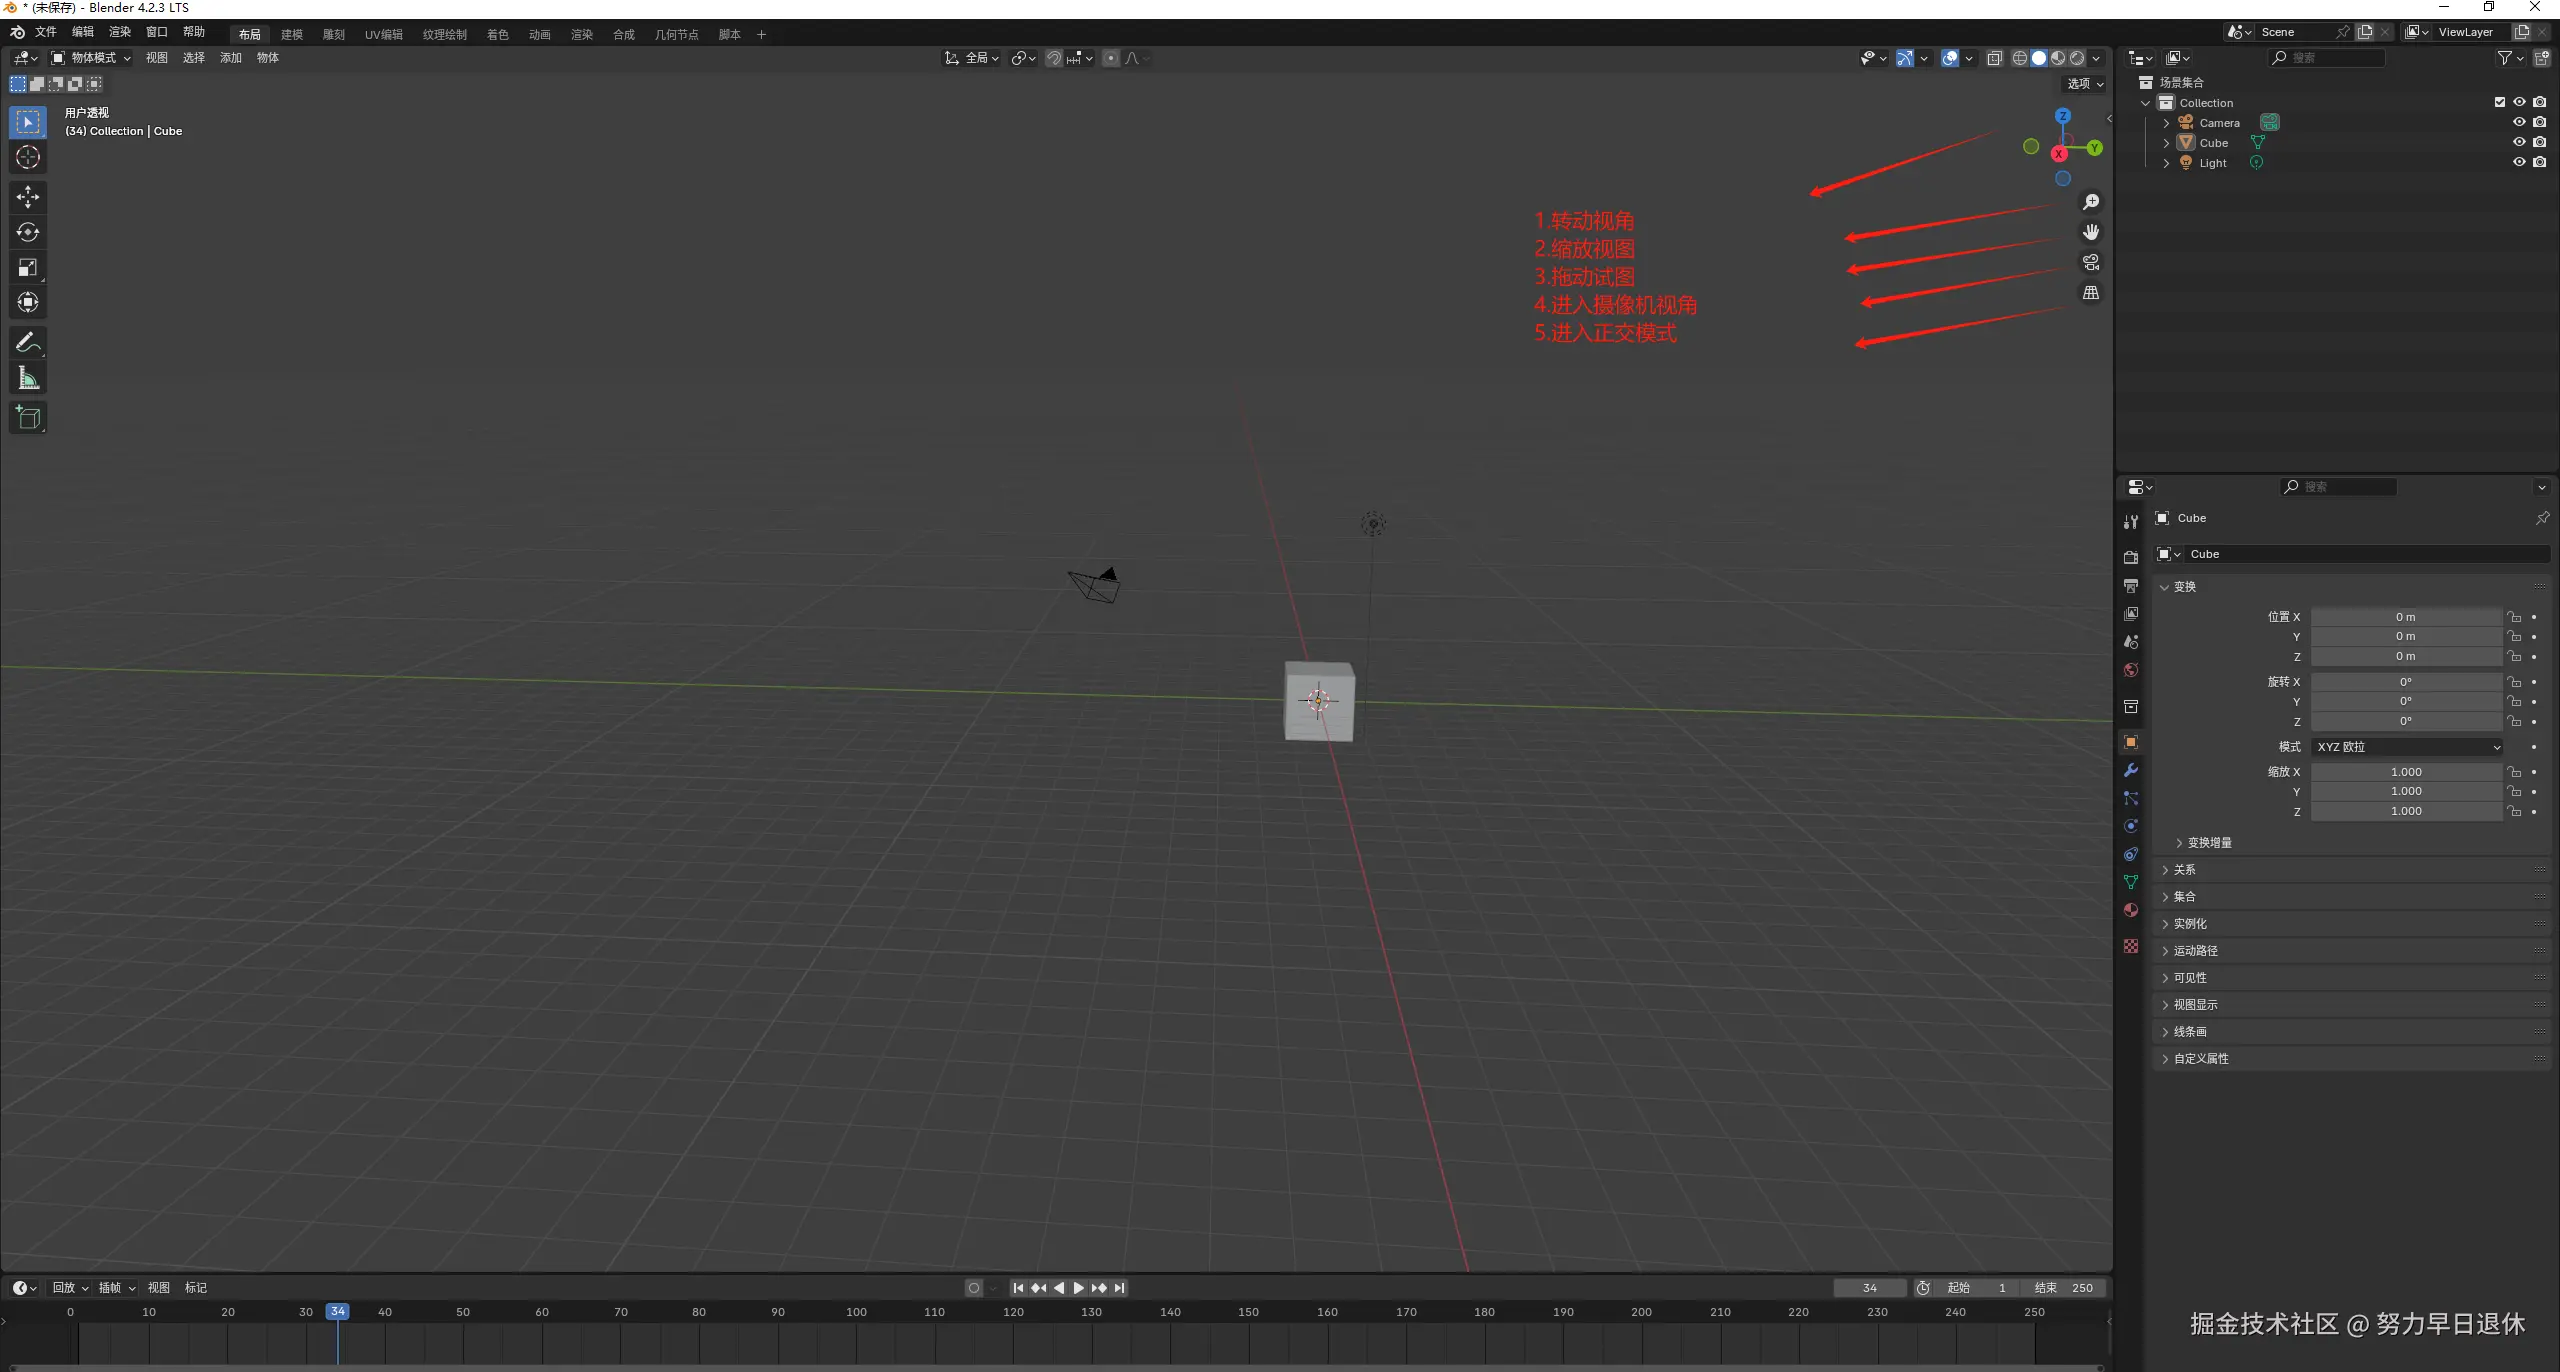Select the Scale tool

pyautogui.click(x=28, y=267)
